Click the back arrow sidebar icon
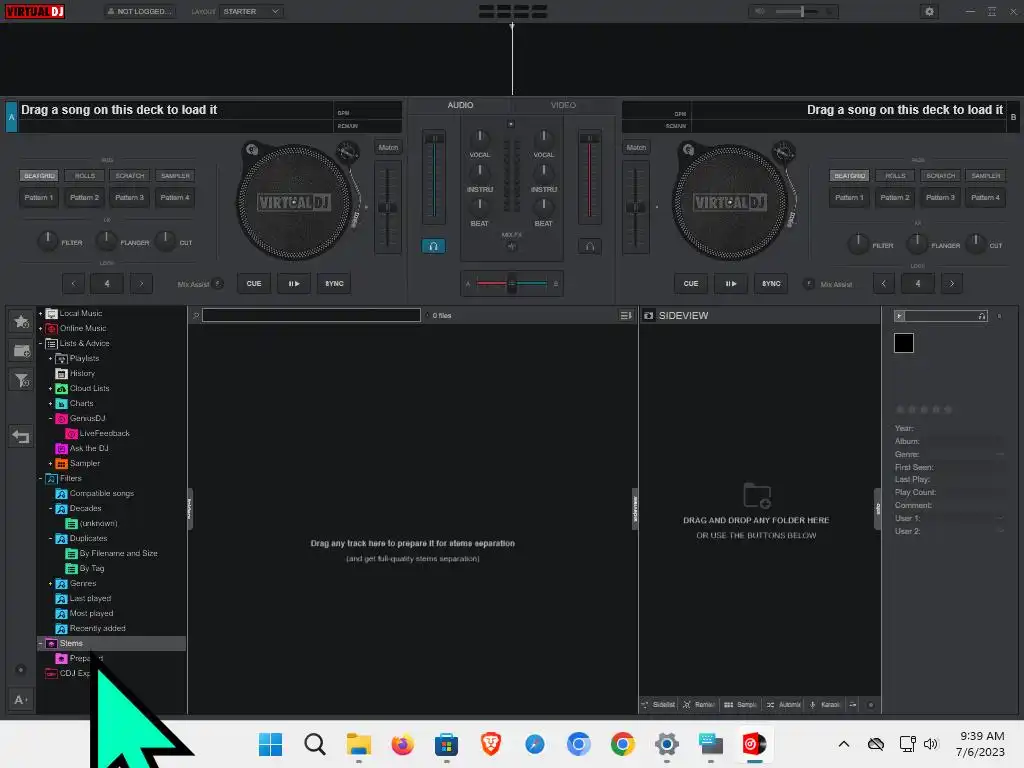The height and width of the screenshot is (768, 1024). pyautogui.click(x=22, y=436)
